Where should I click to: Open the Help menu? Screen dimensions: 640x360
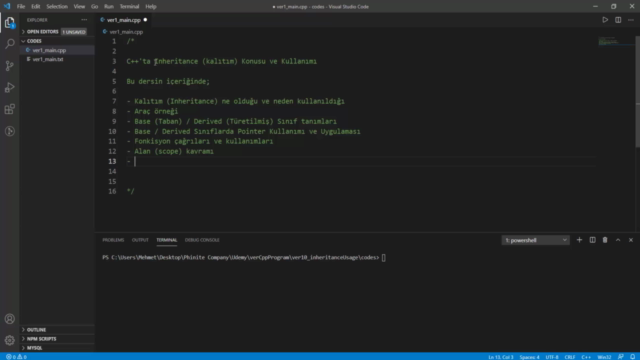(151, 7)
